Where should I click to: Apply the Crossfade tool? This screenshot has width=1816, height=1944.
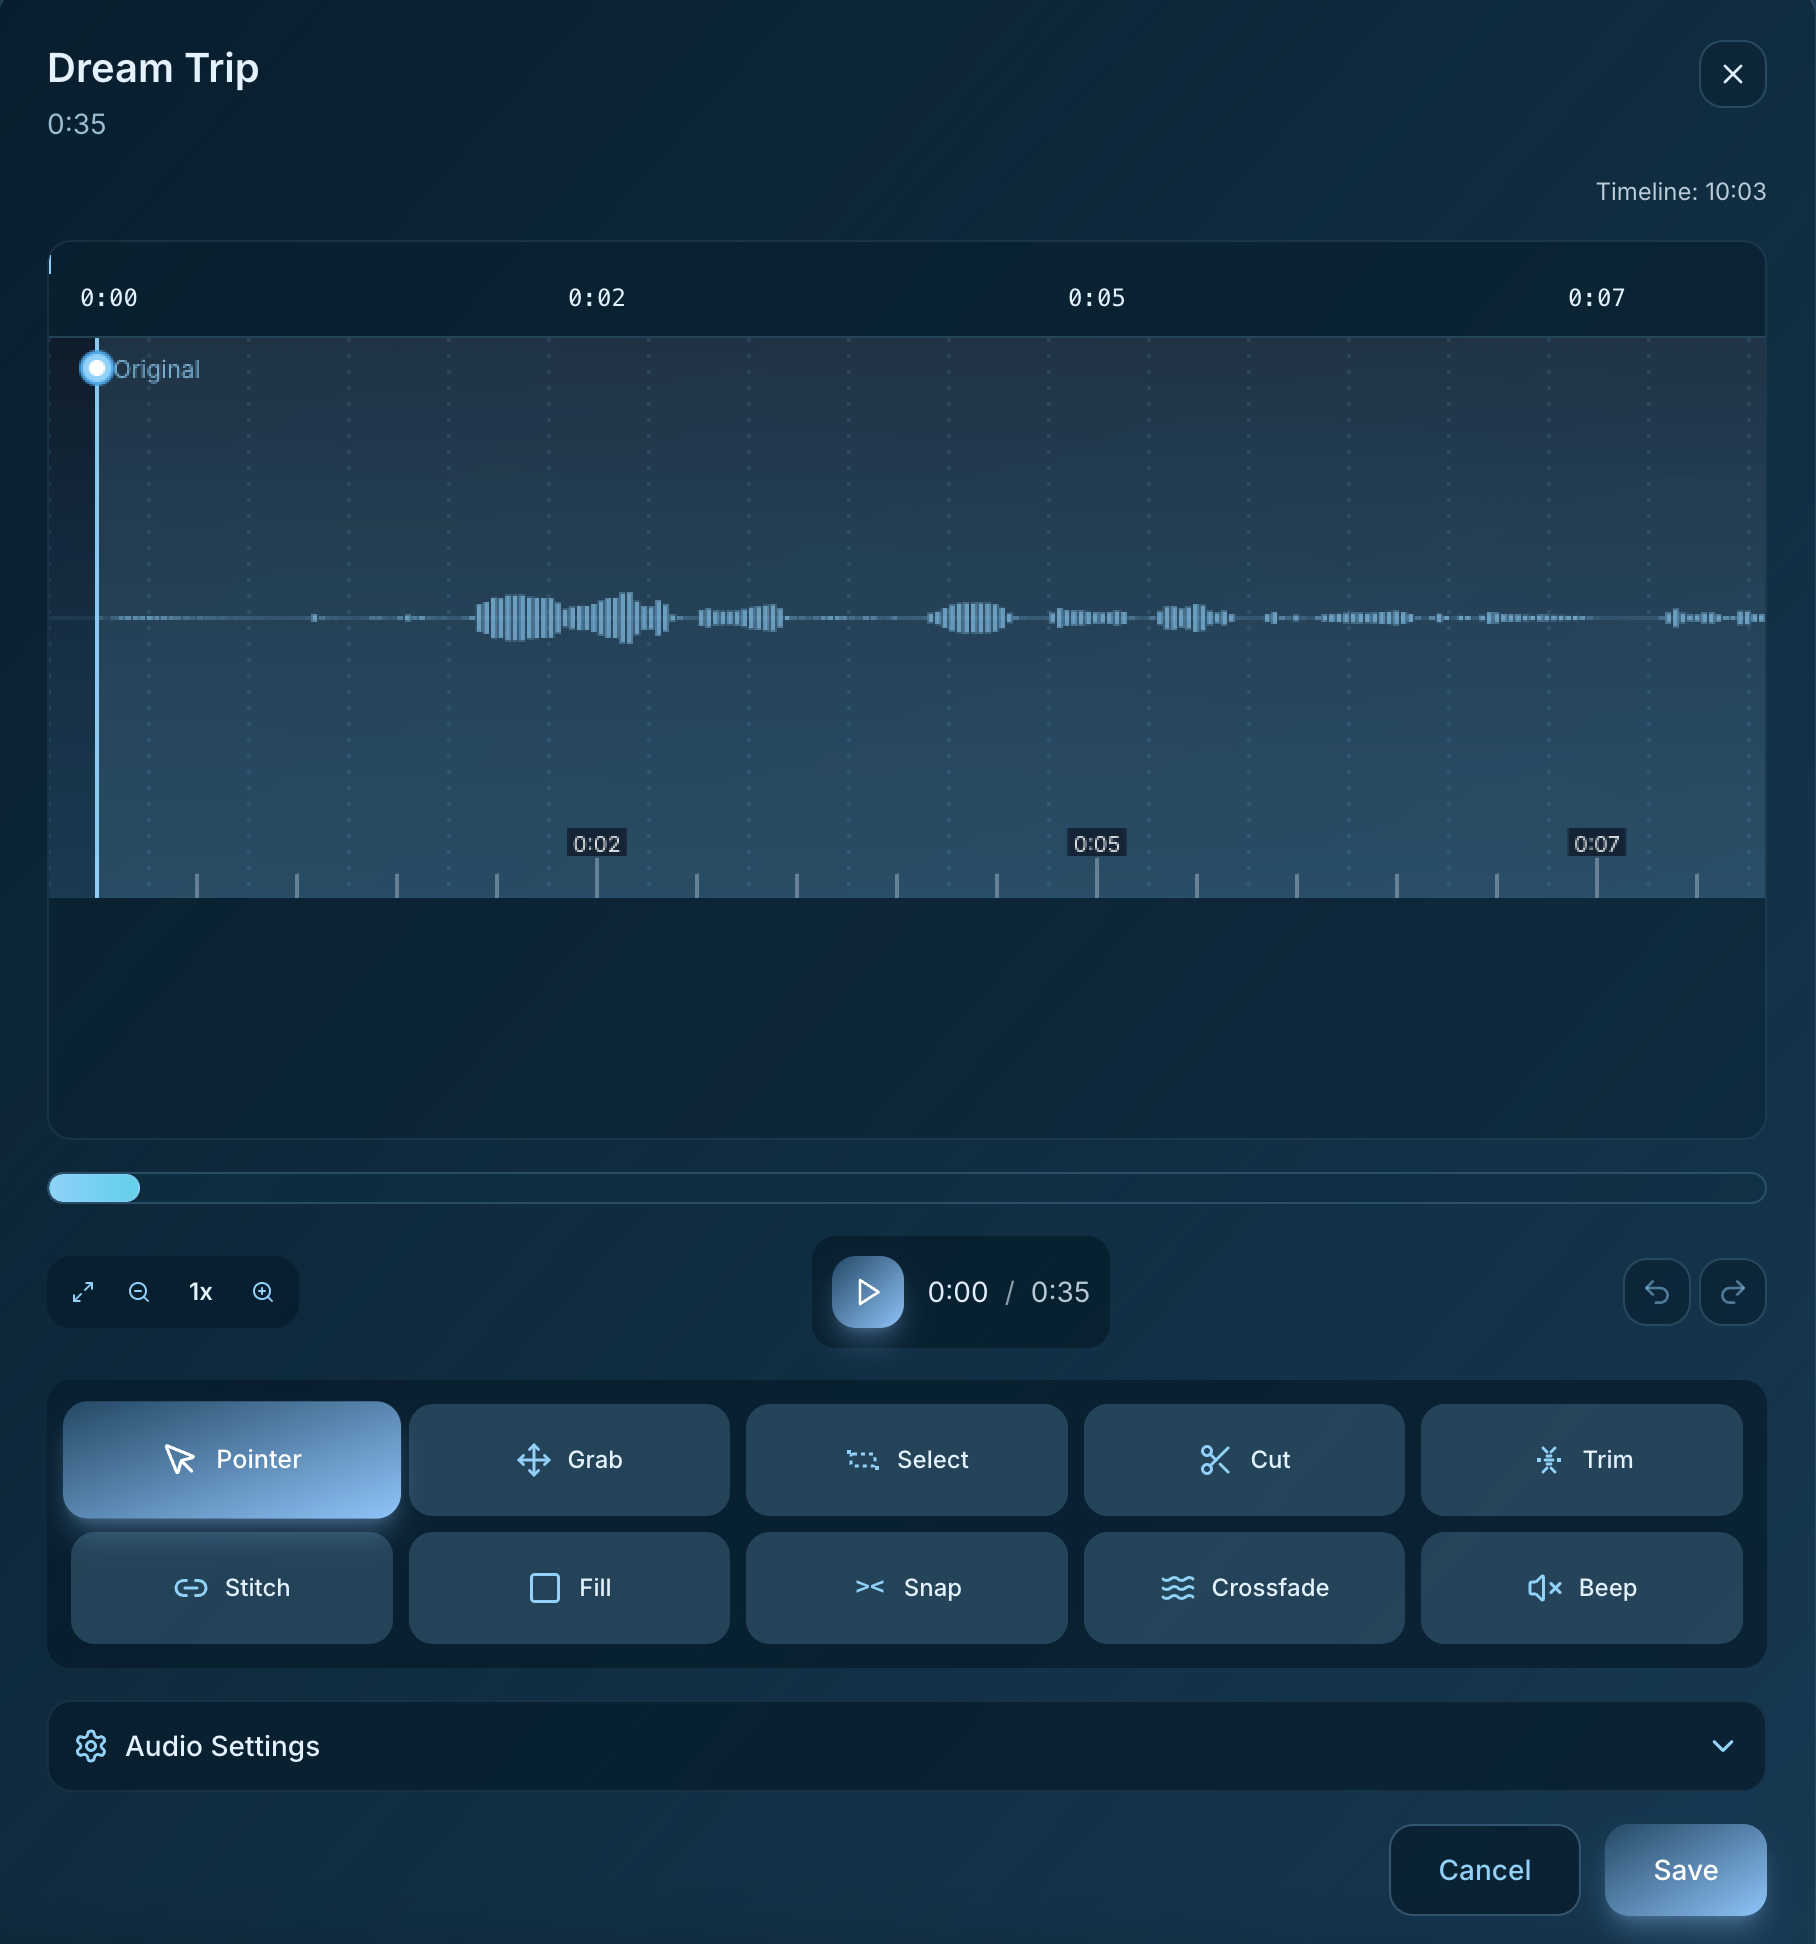tap(1244, 1587)
